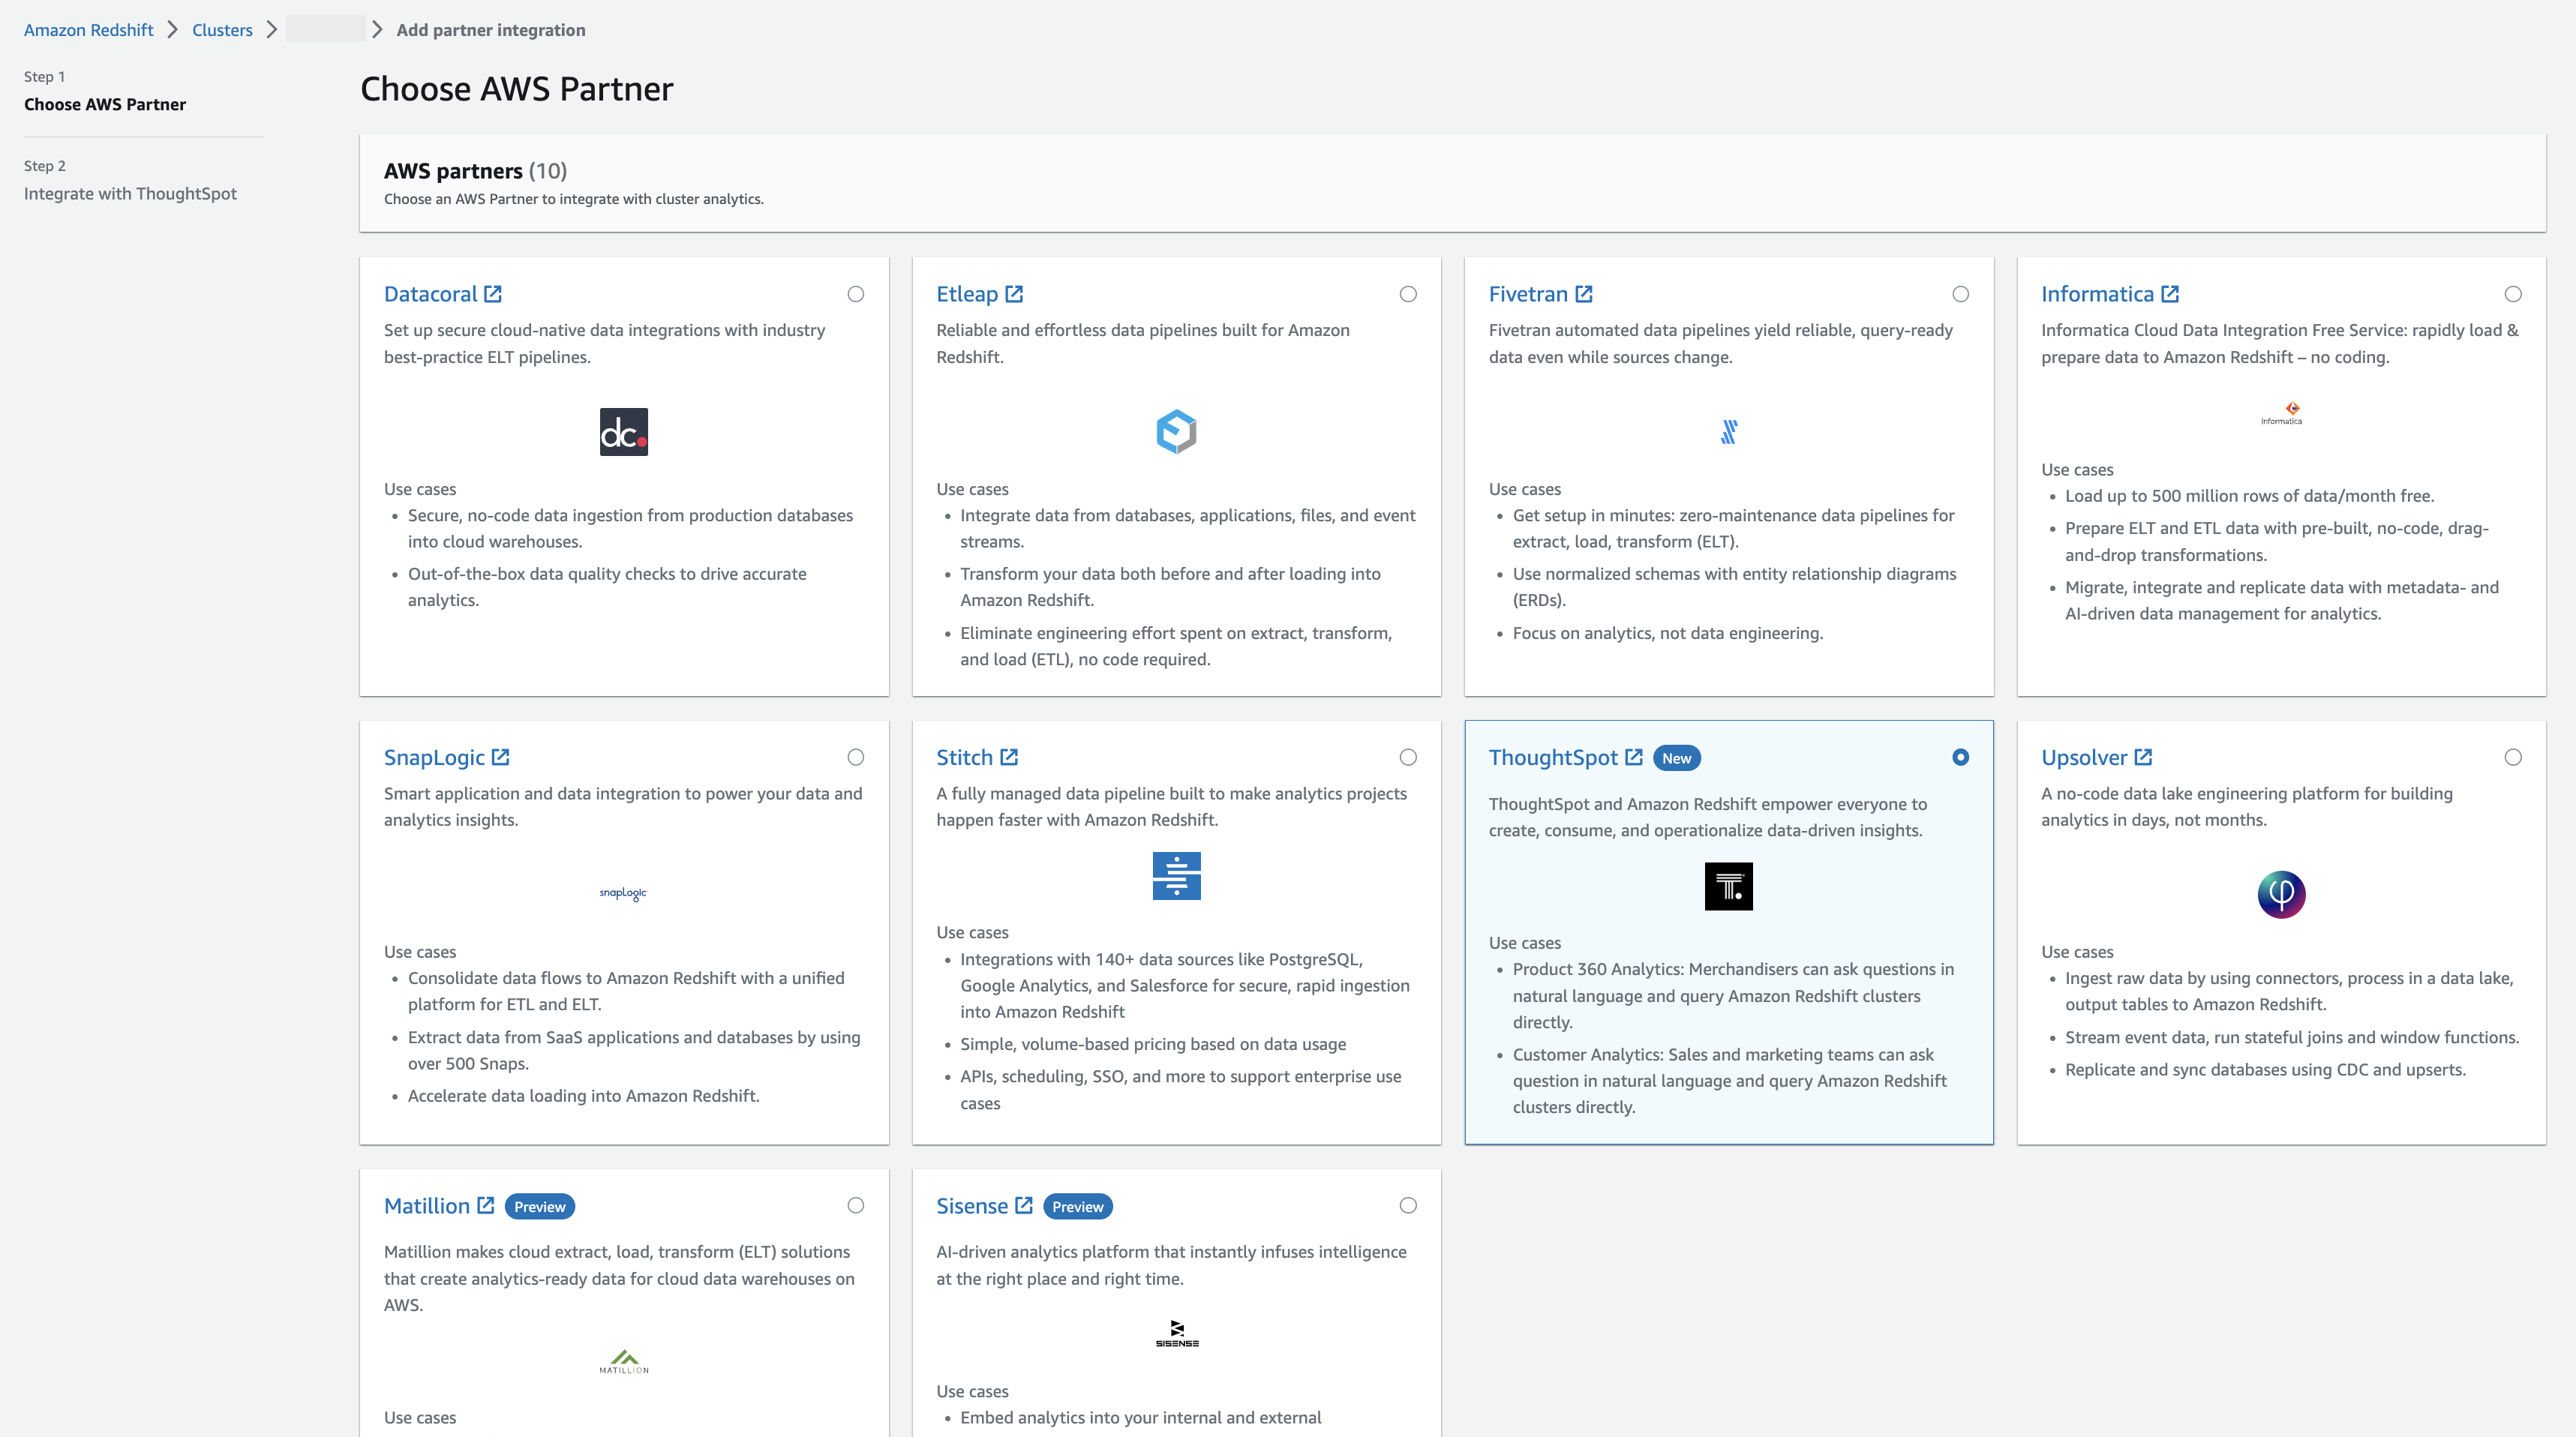The height and width of the screenshot is (1437, 2576).
Task: Select Step 1 Choose AWS Partner
Action: tap(105, 104)
